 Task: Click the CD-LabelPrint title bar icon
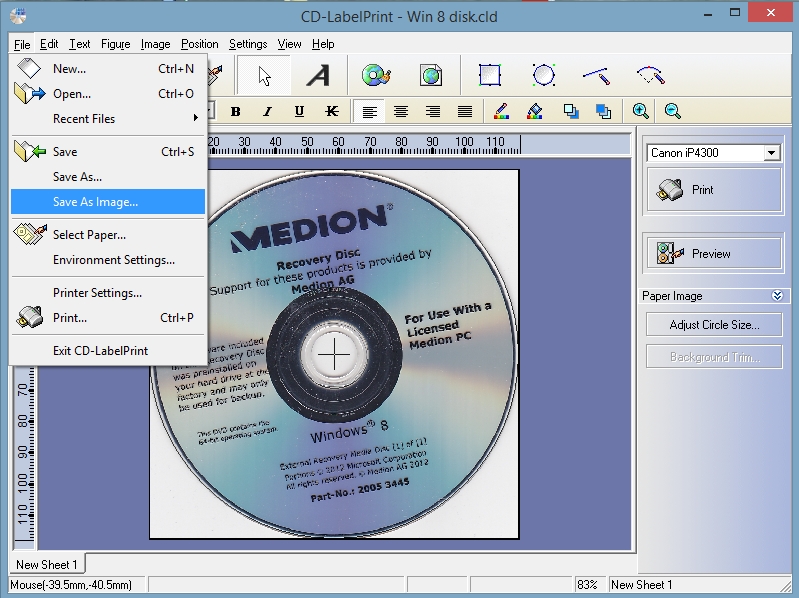pyautogui.click(x=18, y=16)
